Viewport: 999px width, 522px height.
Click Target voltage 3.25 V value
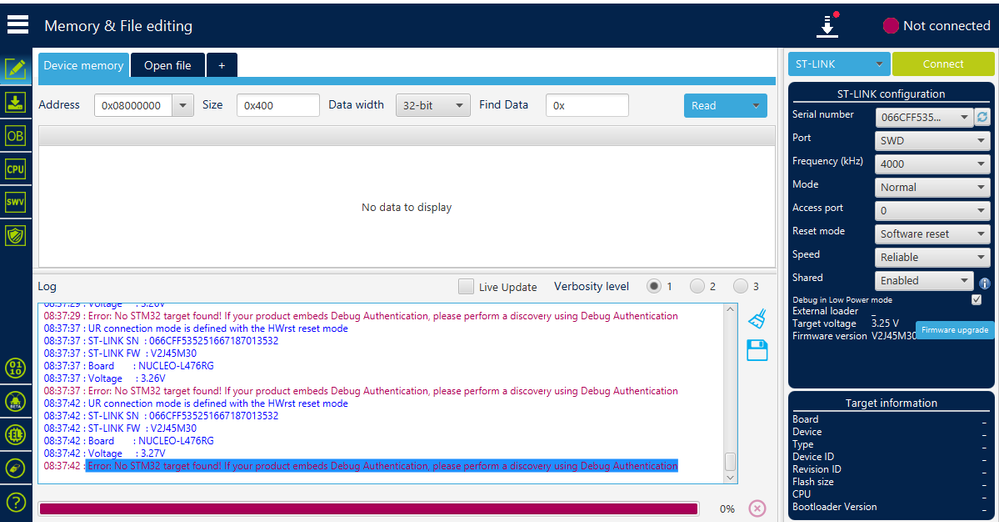[885, 323]
